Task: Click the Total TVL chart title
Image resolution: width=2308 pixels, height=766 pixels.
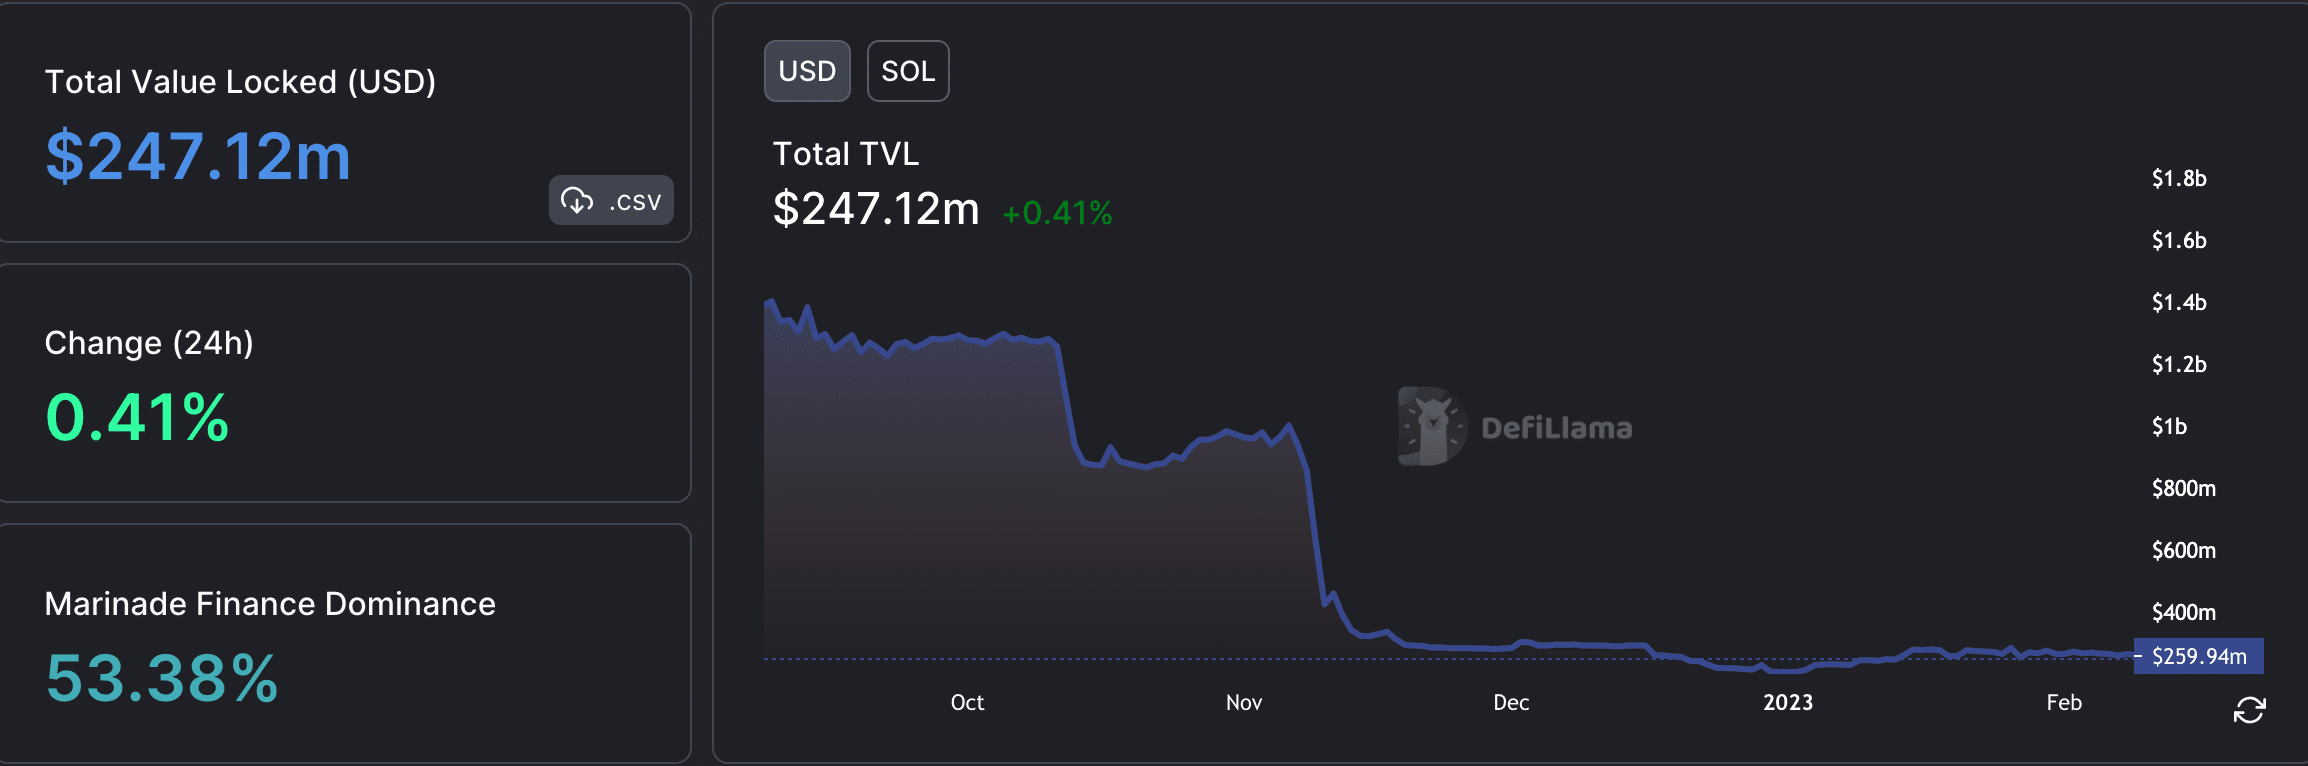Action: point(846,154)
